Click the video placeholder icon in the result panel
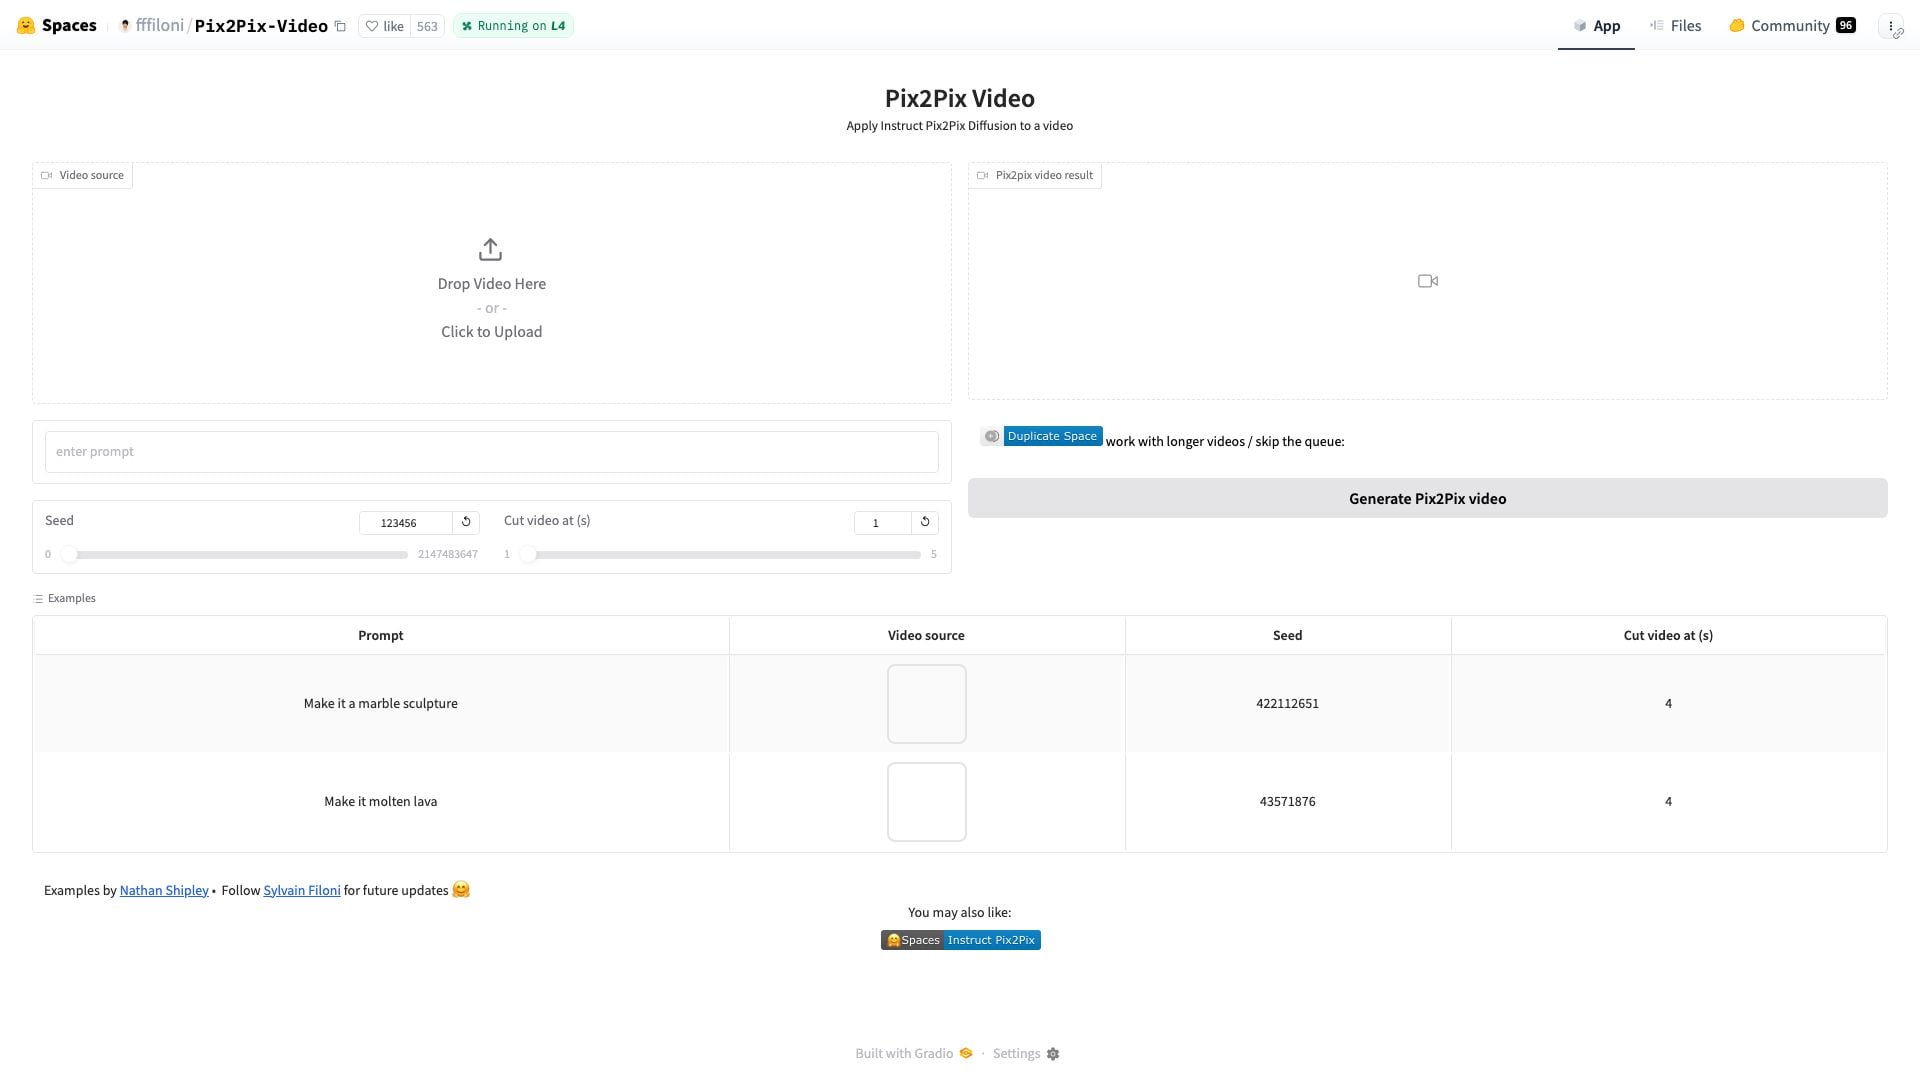The height and width of the screenshot is (1080, 1920). click(1428, 281)
